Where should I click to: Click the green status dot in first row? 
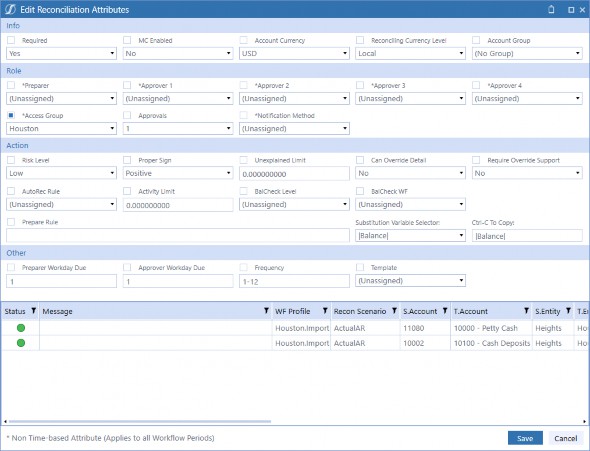coord(21,328)
